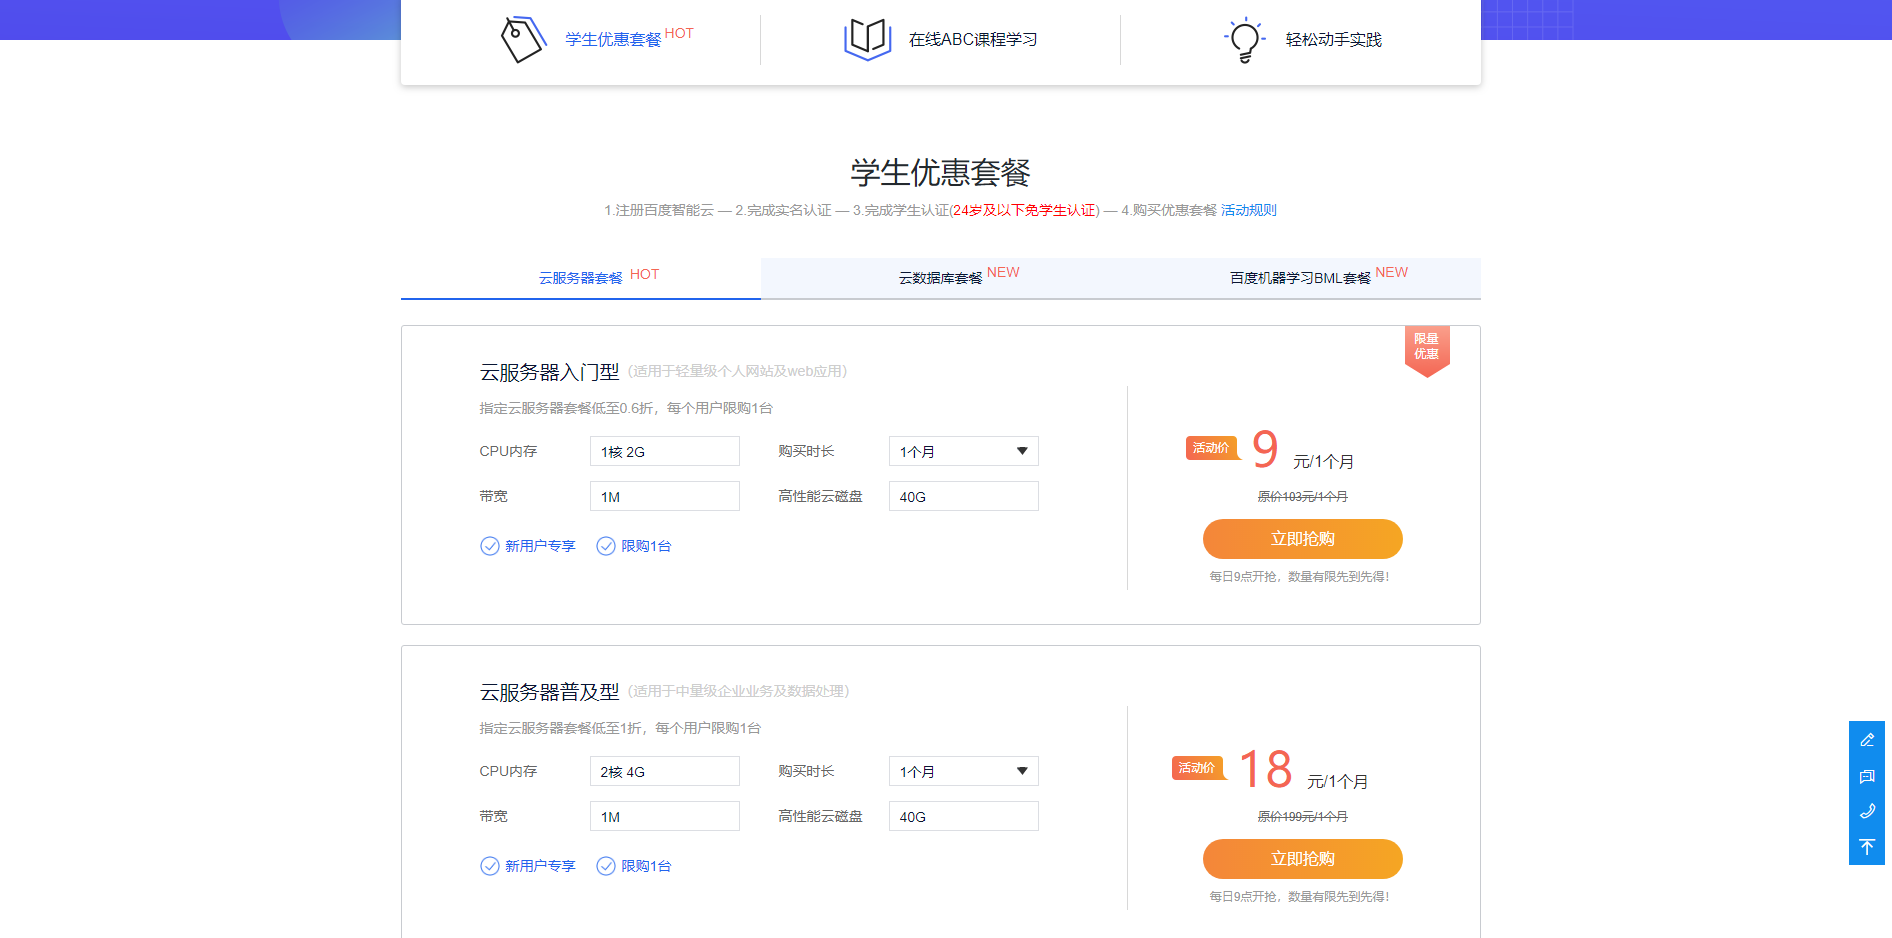Open the chat consultation icon in the sidebar
Image resolution: width=1892 pixels, height=938 pixels.
tap(1867, 776)
